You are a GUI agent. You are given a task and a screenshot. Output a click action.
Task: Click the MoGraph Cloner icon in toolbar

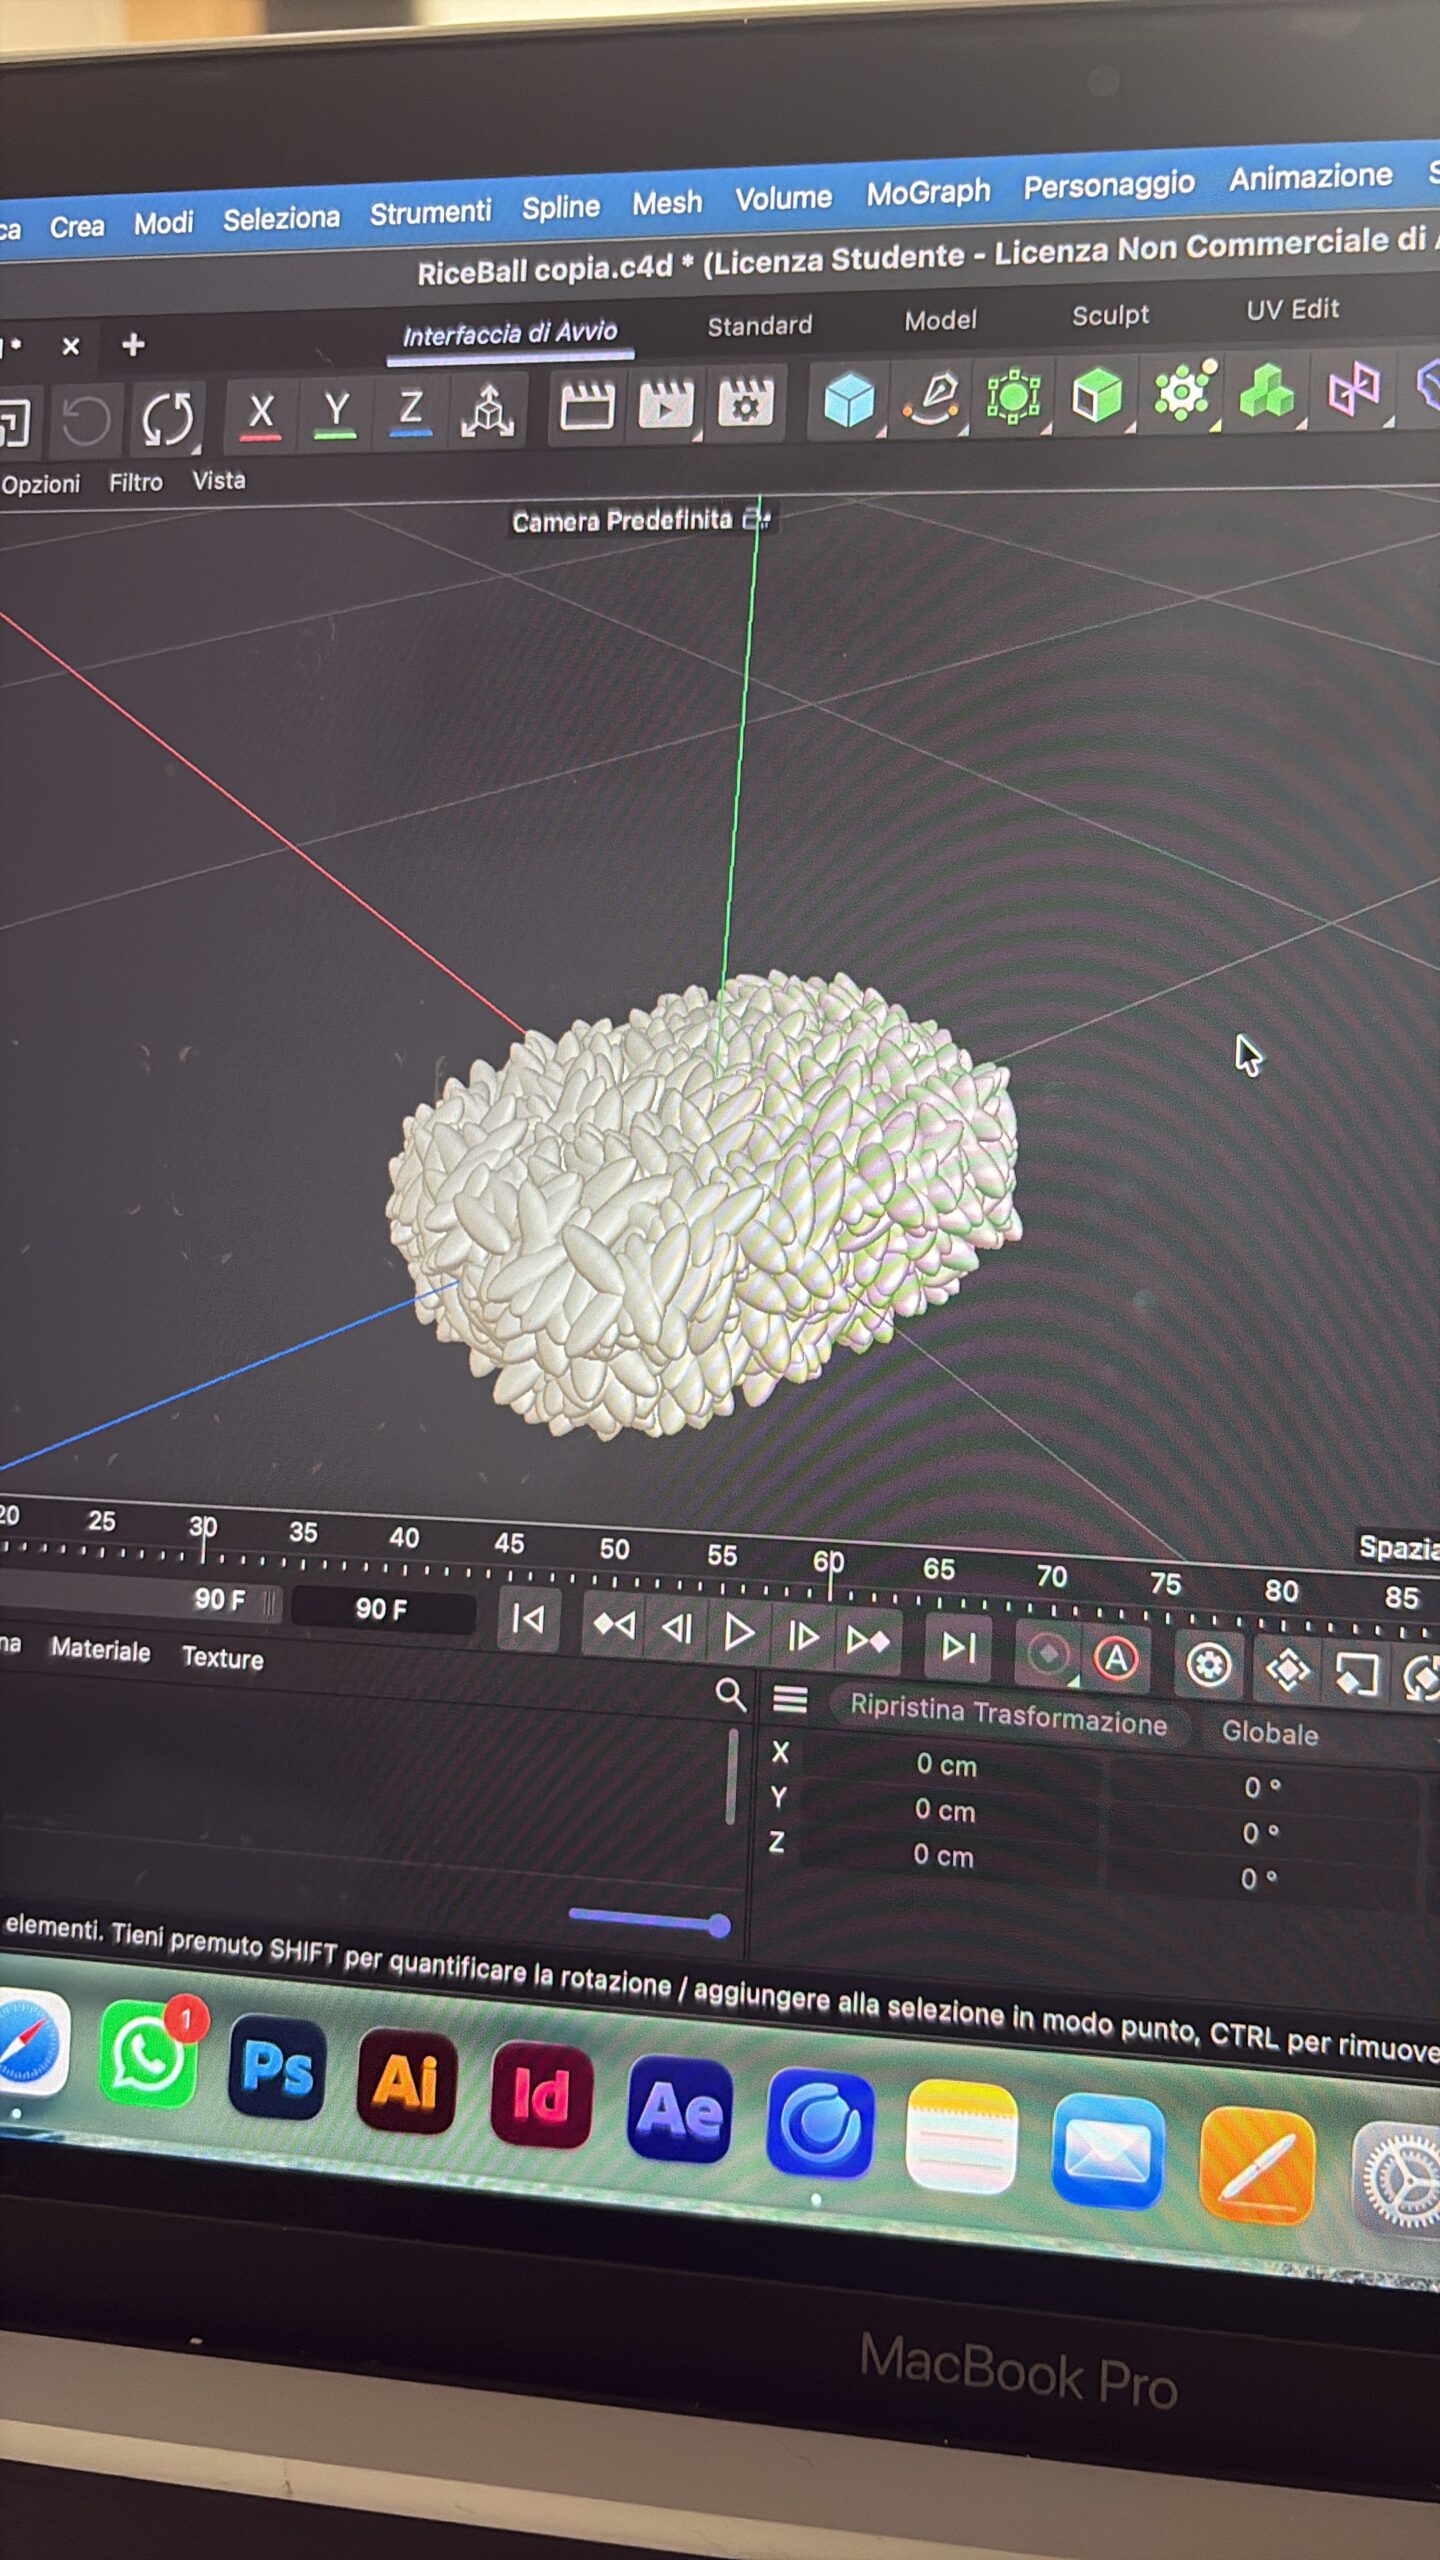click(x=1265, y=391)
